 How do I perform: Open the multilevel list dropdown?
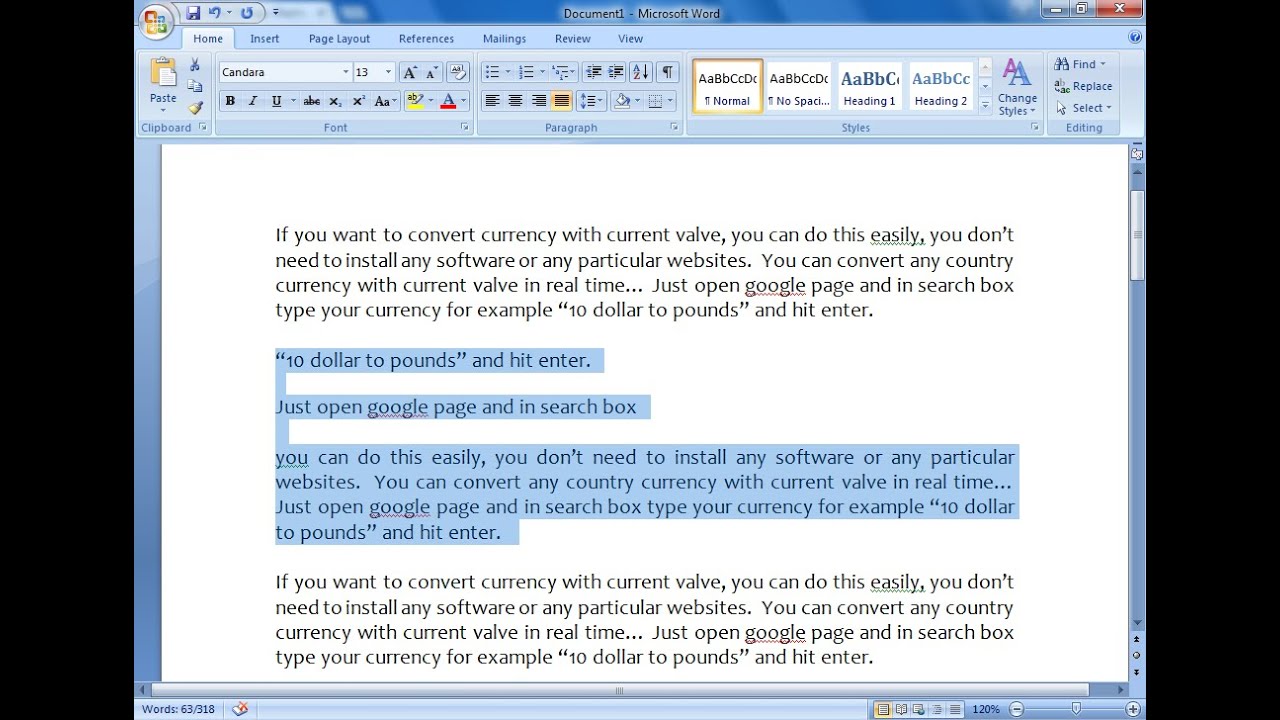564,72
